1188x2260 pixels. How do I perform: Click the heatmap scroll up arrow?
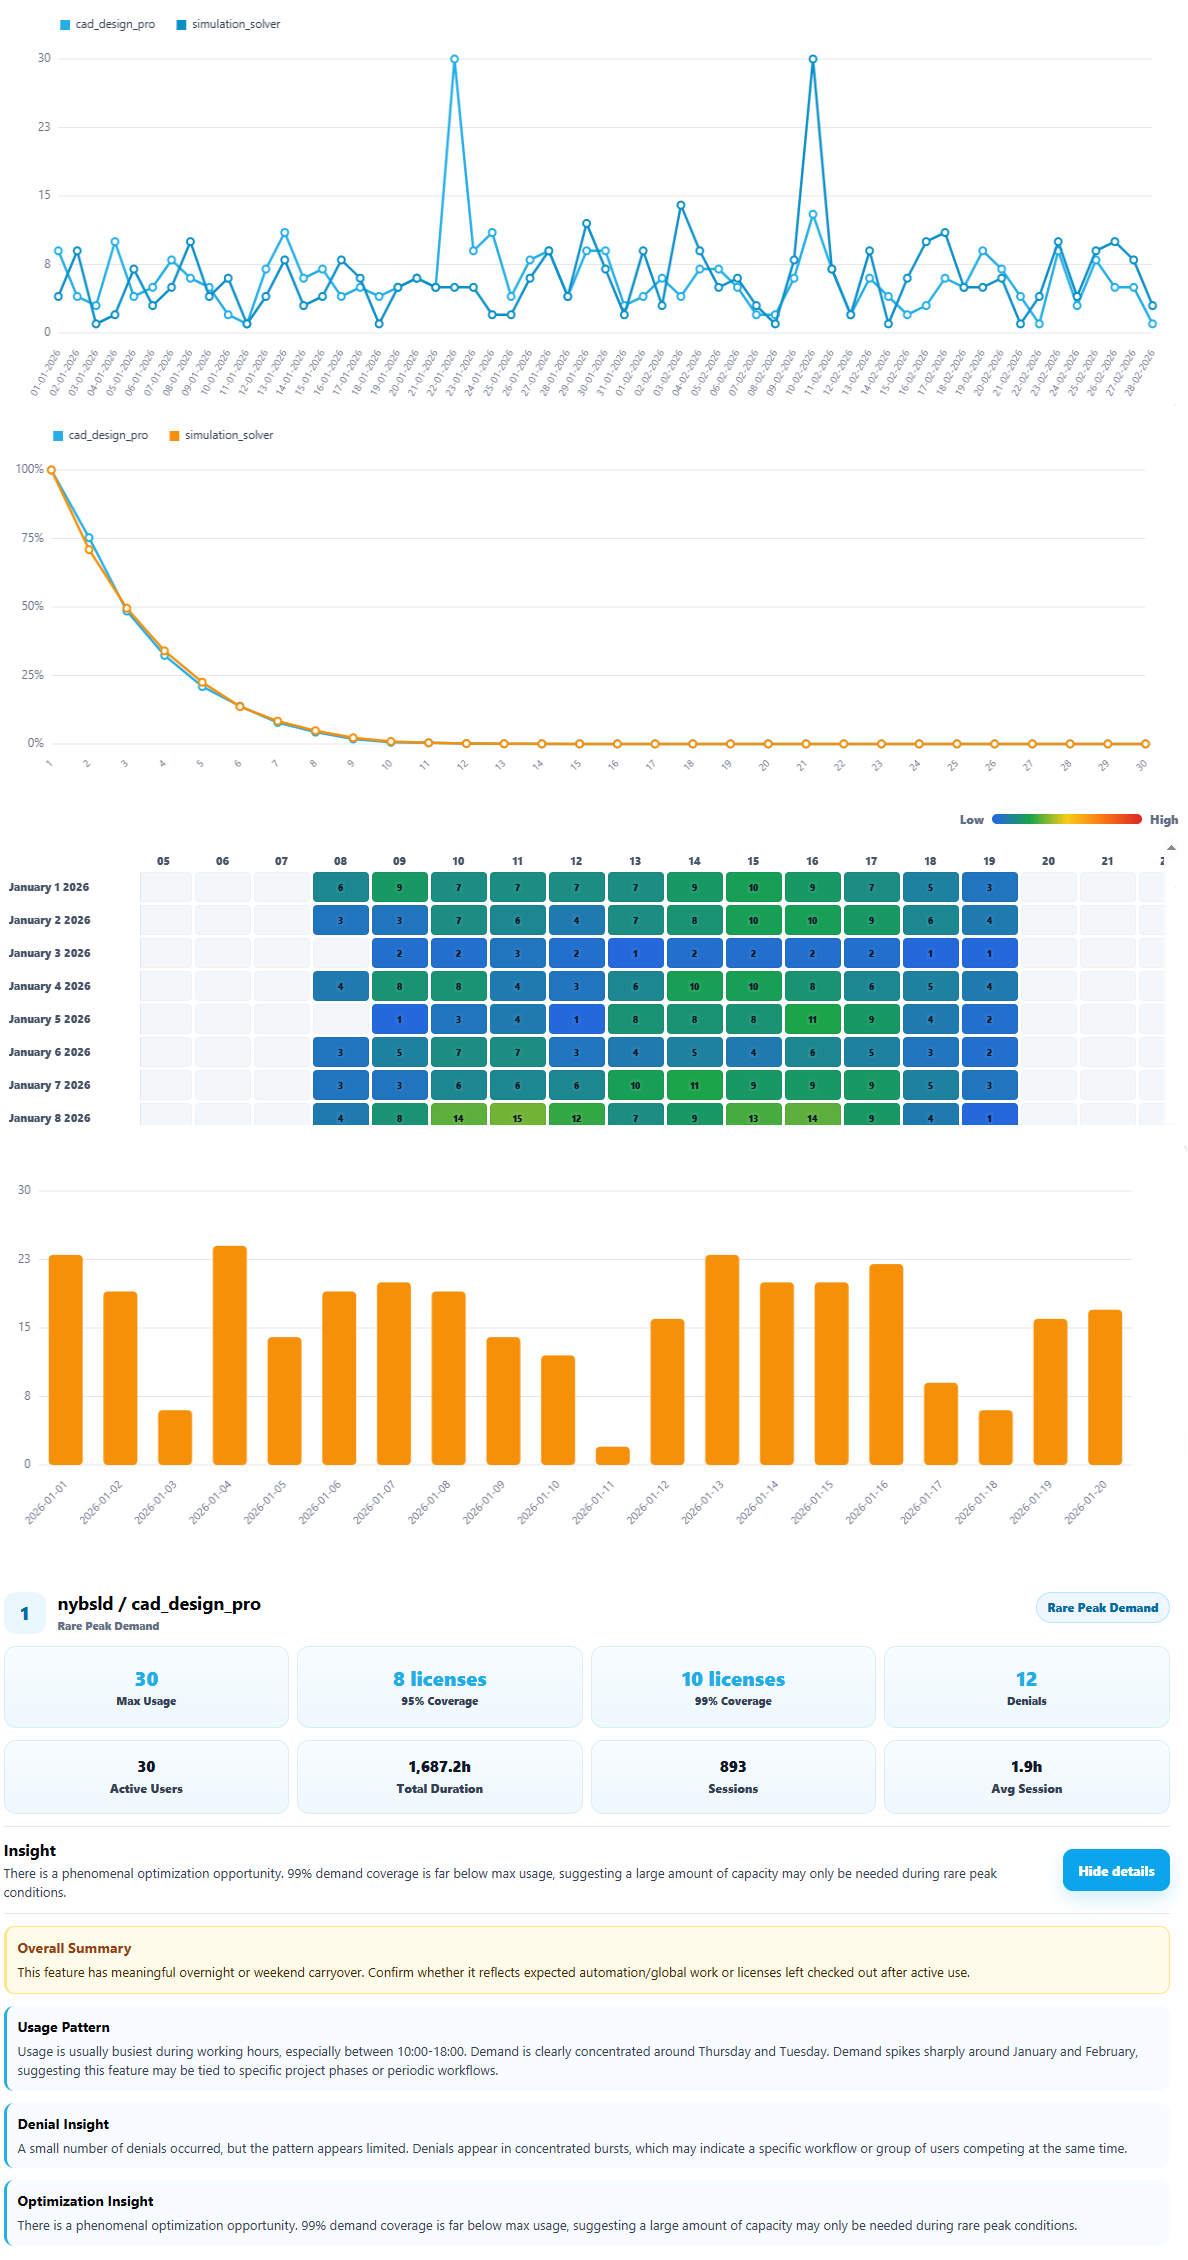1171,847
